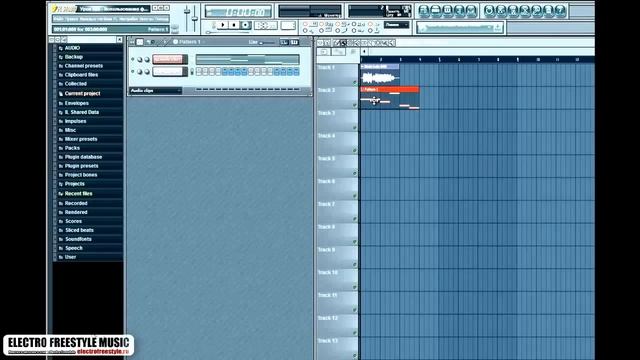Toggle the channel select LED of second channel
This screenshot has width=640, height=360.
pos(192,72)
